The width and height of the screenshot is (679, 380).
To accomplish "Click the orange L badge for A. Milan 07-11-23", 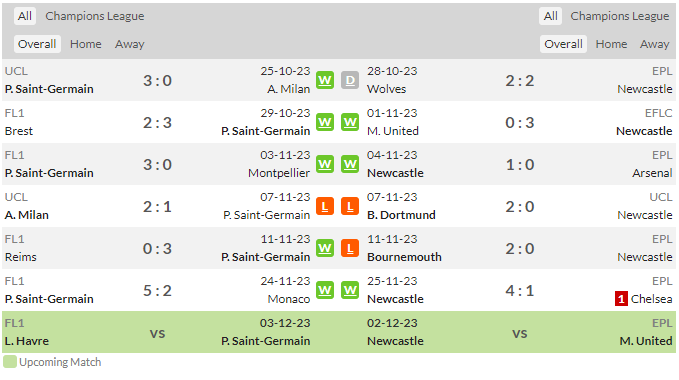I will point(325,206).
